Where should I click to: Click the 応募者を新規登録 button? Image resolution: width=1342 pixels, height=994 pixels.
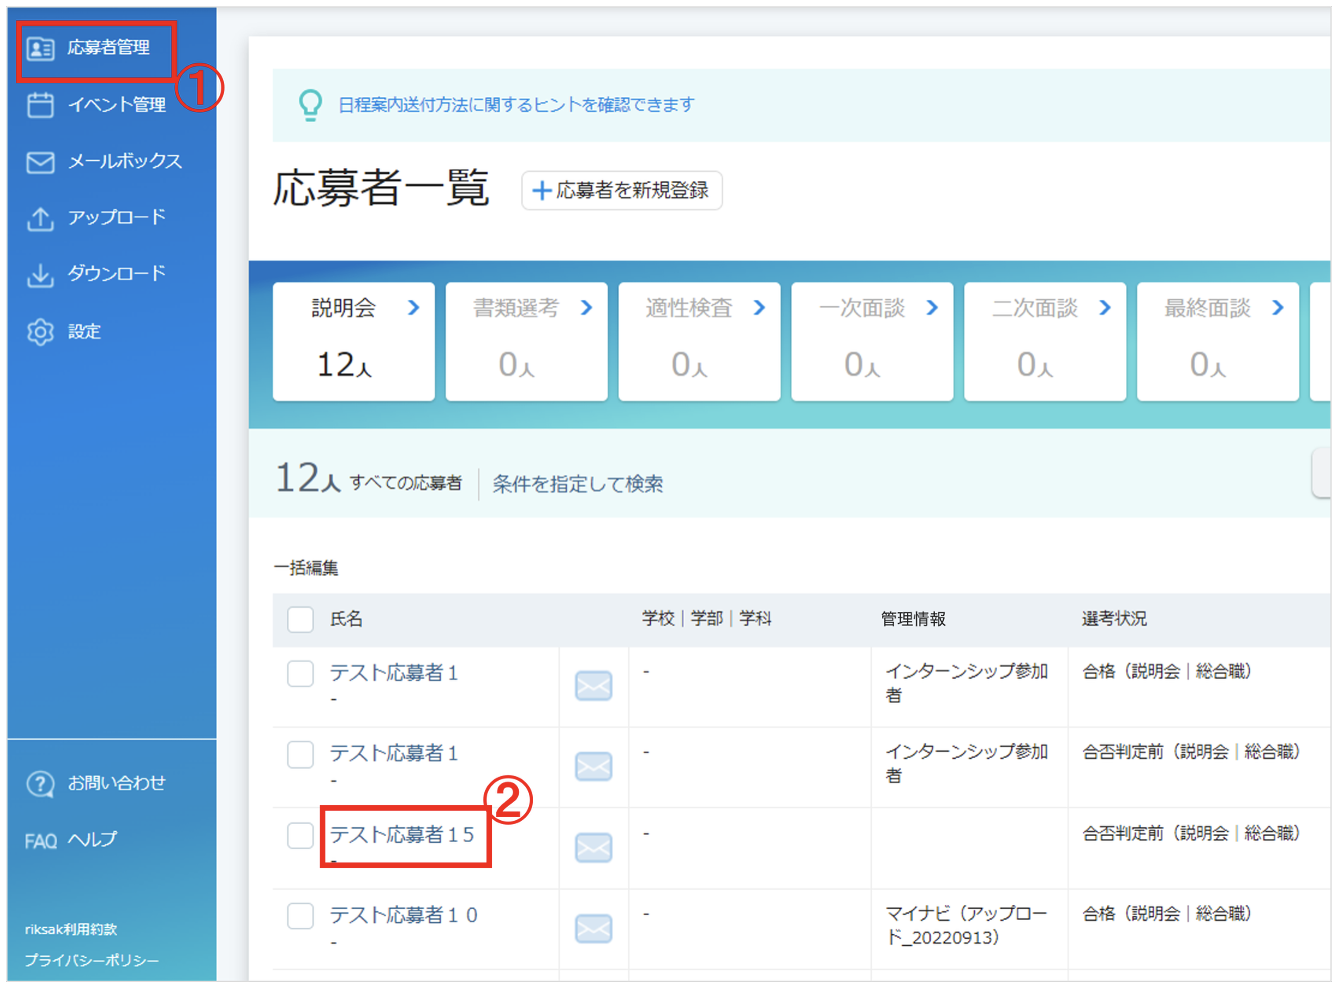[622, 191]
